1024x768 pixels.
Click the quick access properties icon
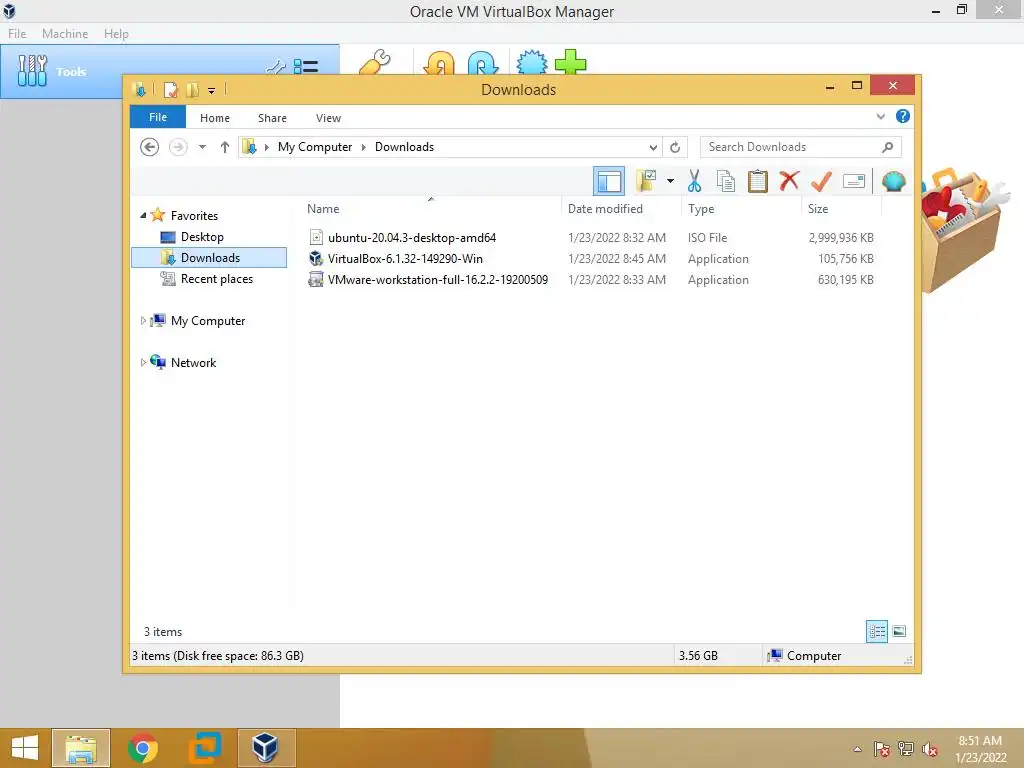coord(171,89)
